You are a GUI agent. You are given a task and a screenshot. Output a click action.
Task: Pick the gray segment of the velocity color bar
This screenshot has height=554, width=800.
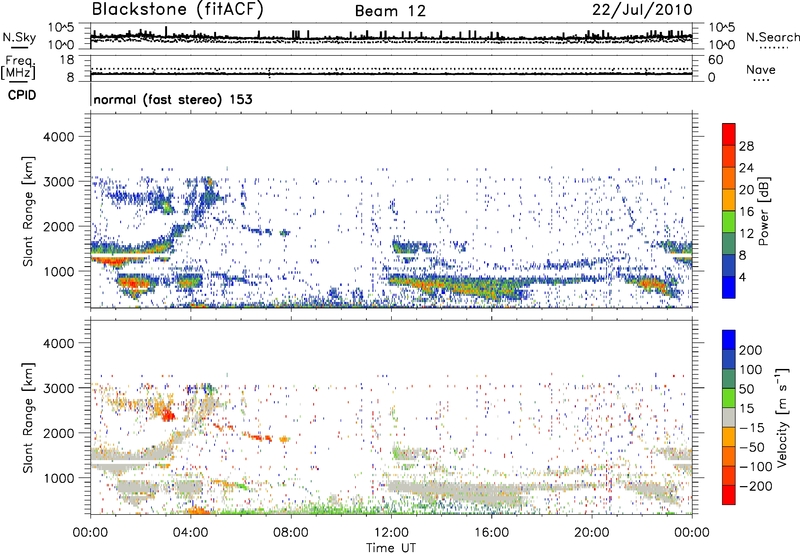pyautogui.click(x=729, y=417)
